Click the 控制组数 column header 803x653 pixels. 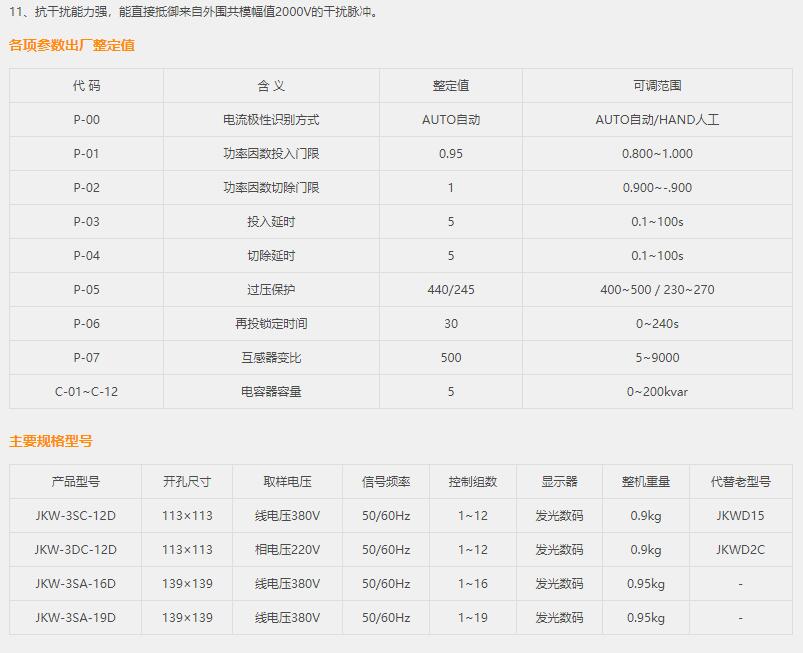coord(473,481)
